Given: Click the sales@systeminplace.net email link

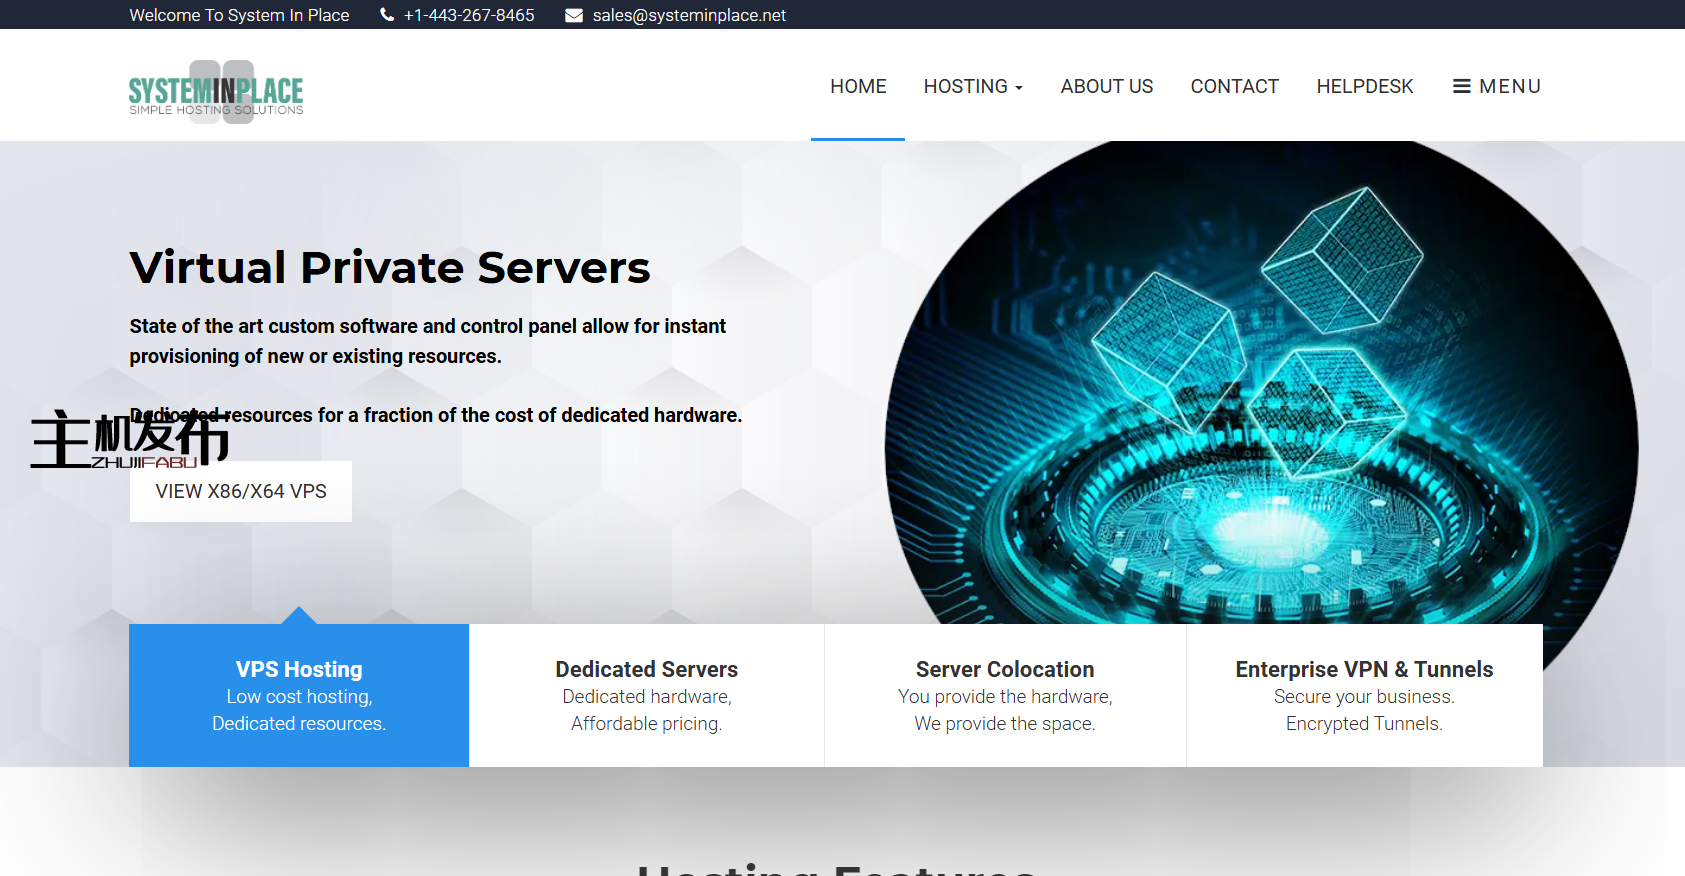Looking at the screenshot, I should tap(689, 15).
